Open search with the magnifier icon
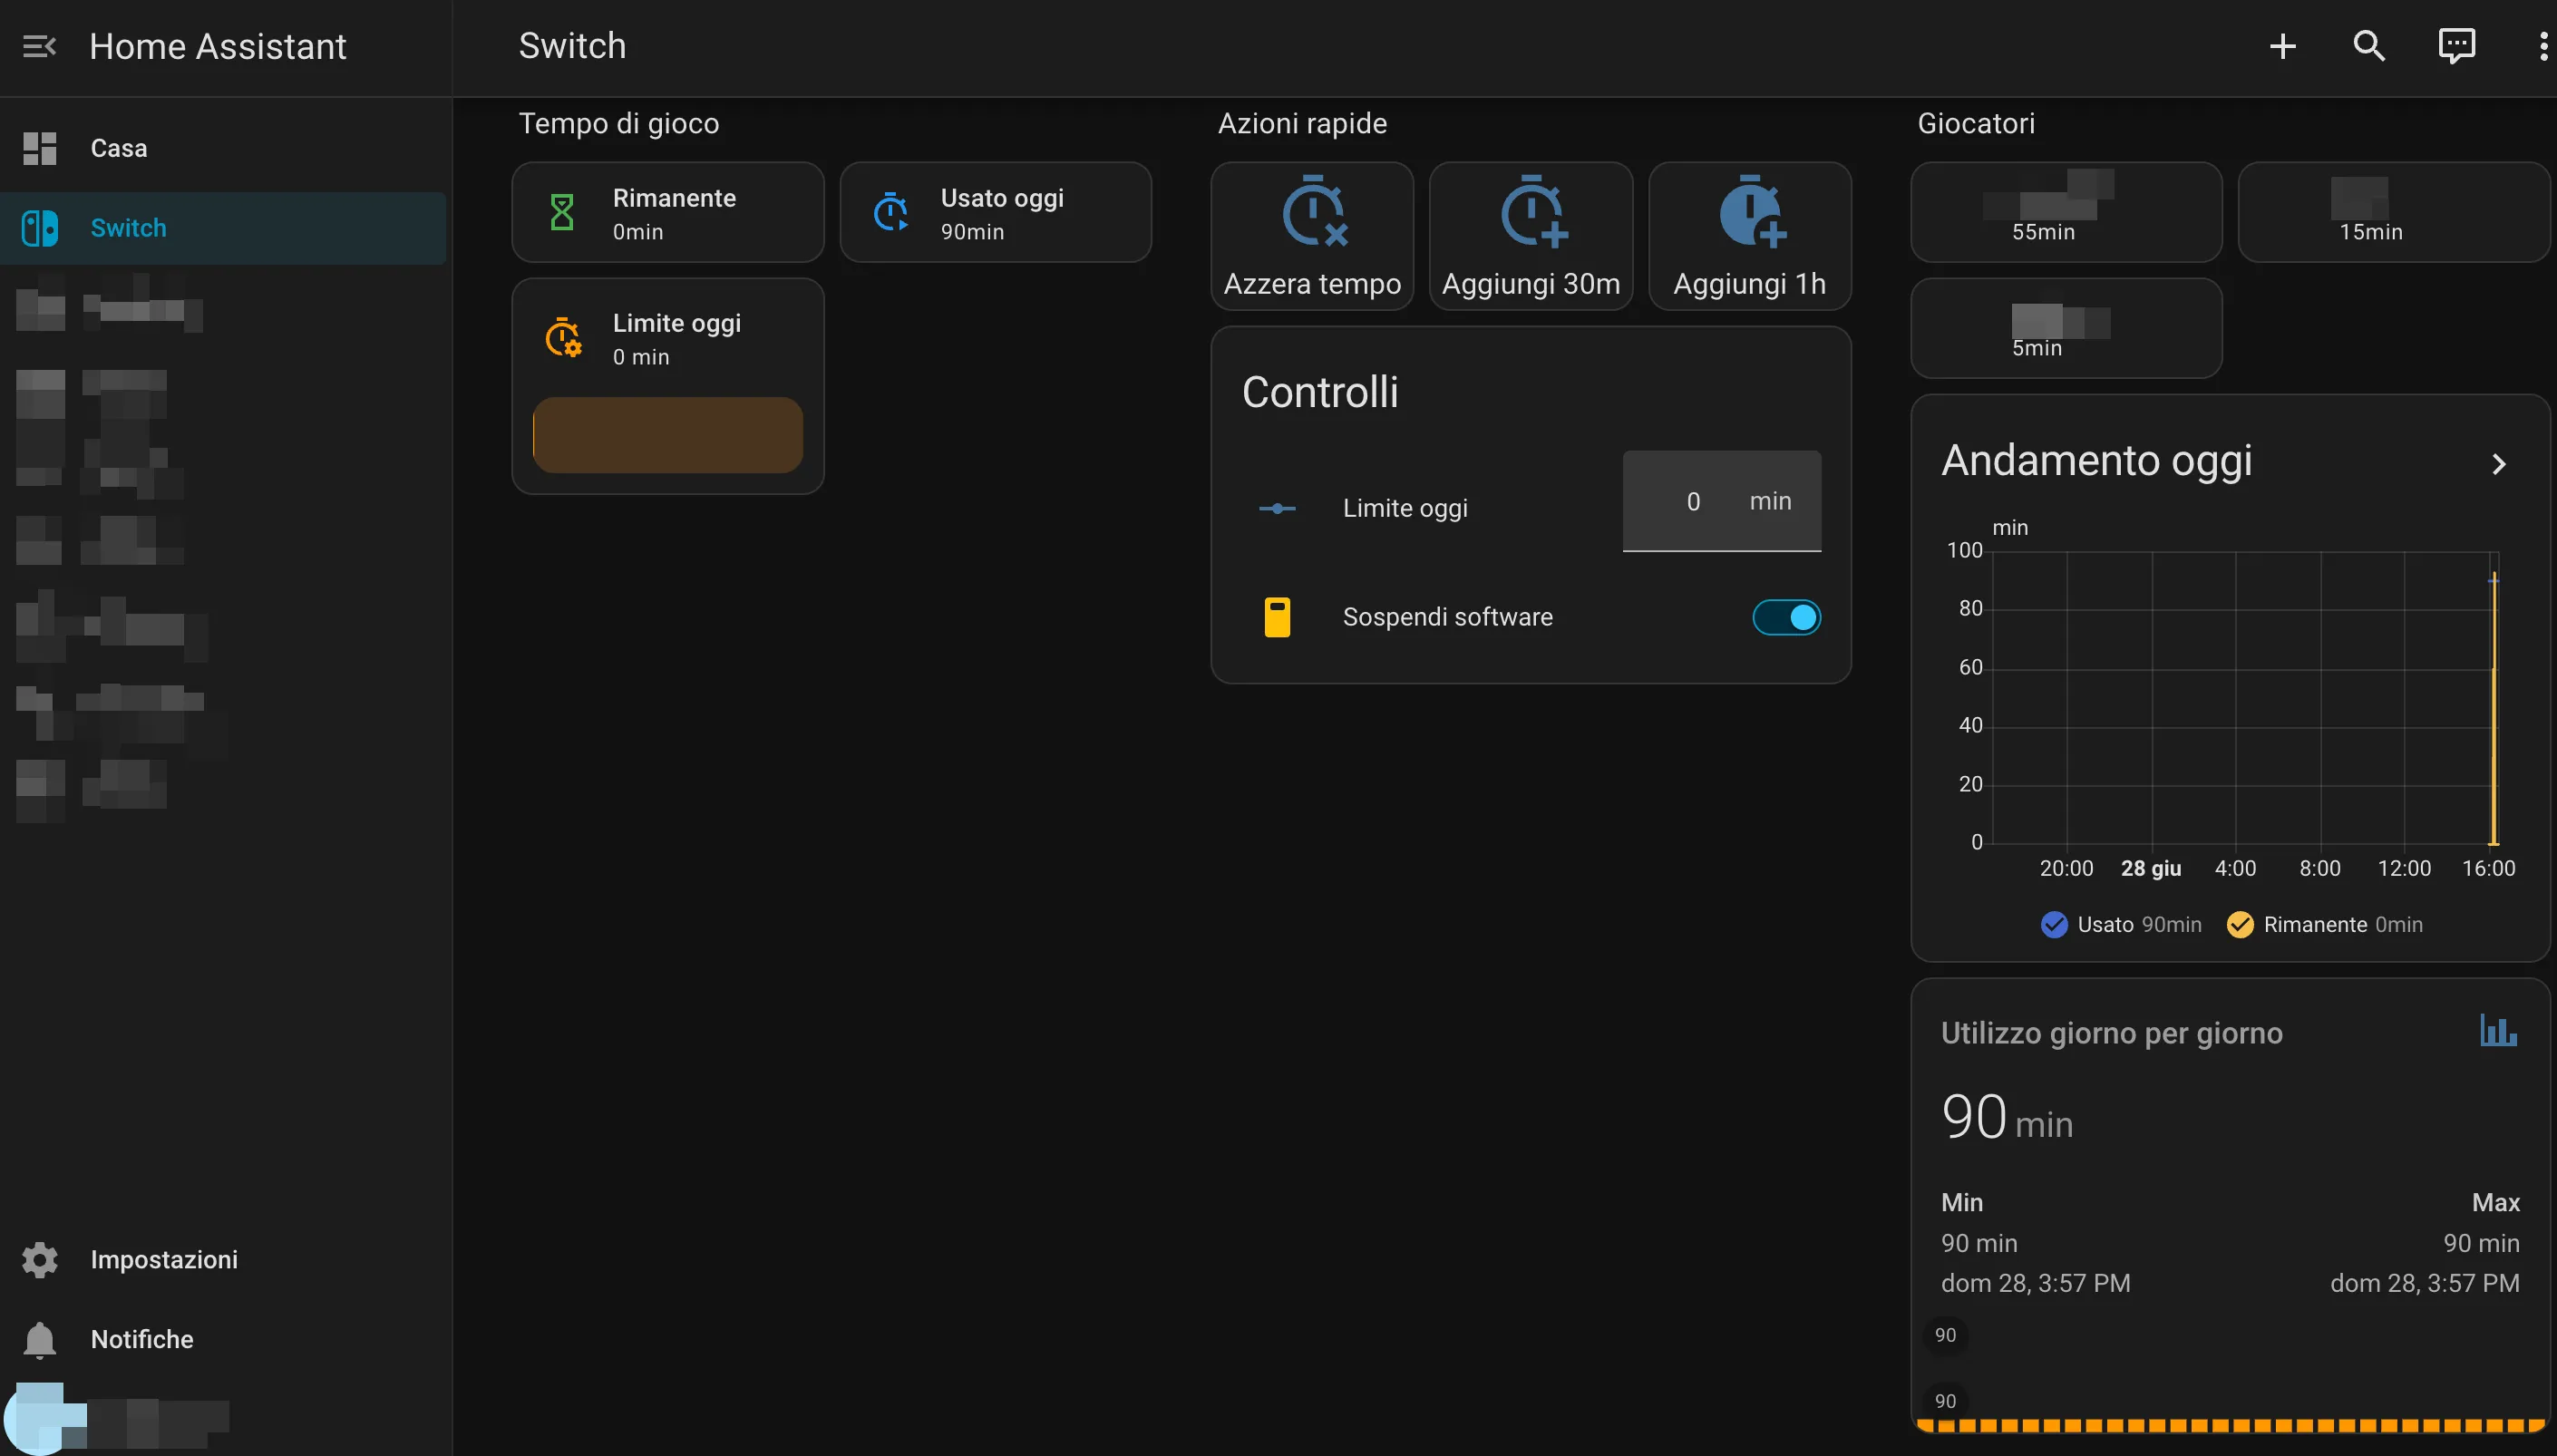This screenshot has height=1456, width=2557. point(2369,46)
